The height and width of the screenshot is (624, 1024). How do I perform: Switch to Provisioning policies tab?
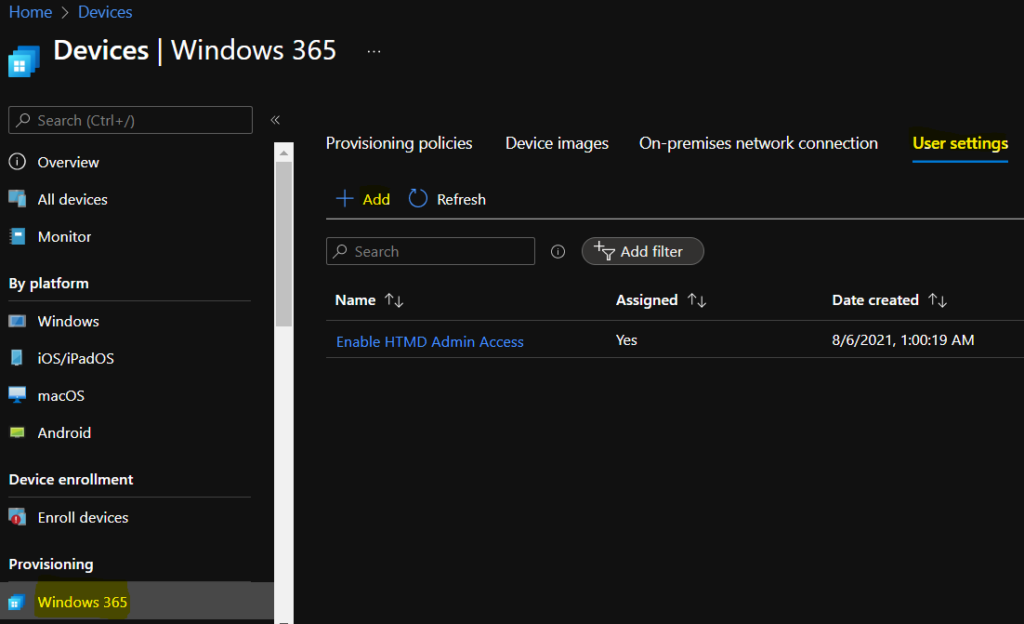399,143
